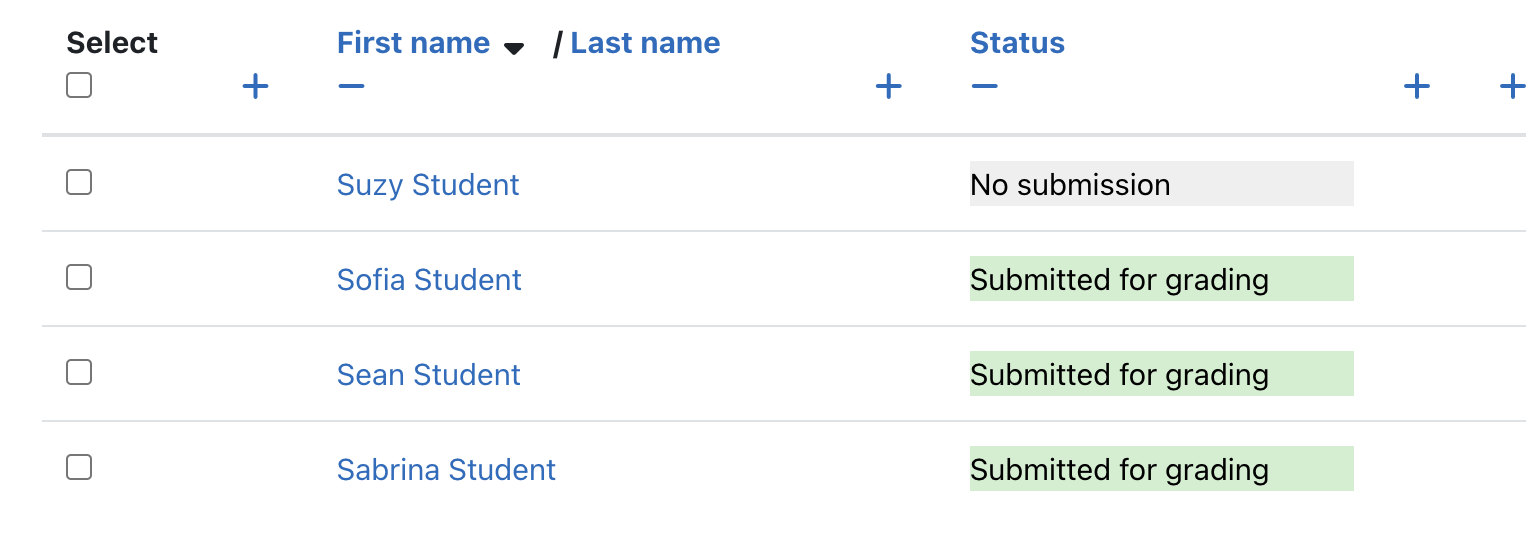
Task: Sort by the Status column header
Action: click(x=1017, y=43)
